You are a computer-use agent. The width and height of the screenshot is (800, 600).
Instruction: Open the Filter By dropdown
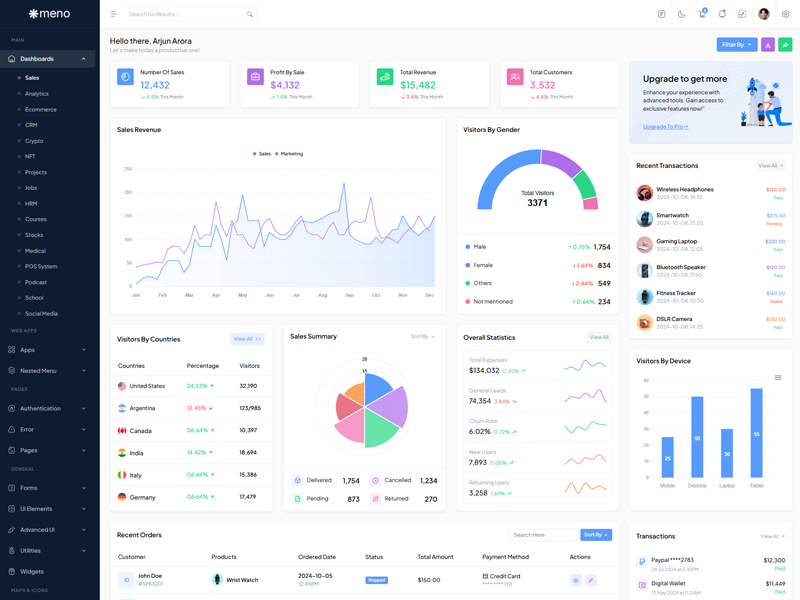737,45
